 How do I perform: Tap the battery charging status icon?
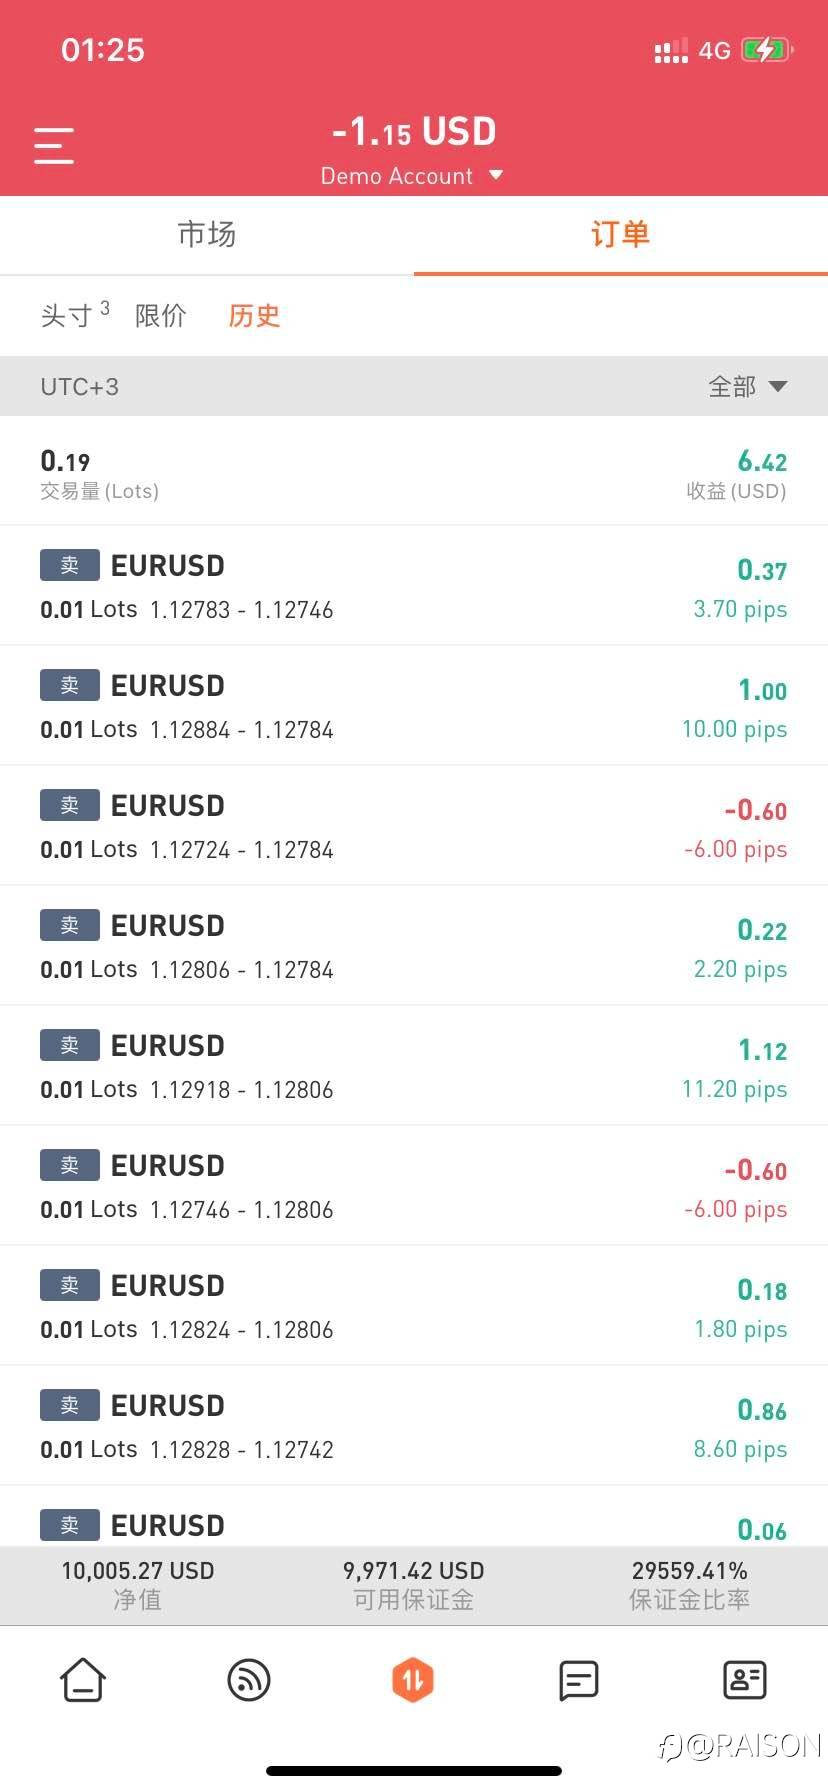pos(766,50)
